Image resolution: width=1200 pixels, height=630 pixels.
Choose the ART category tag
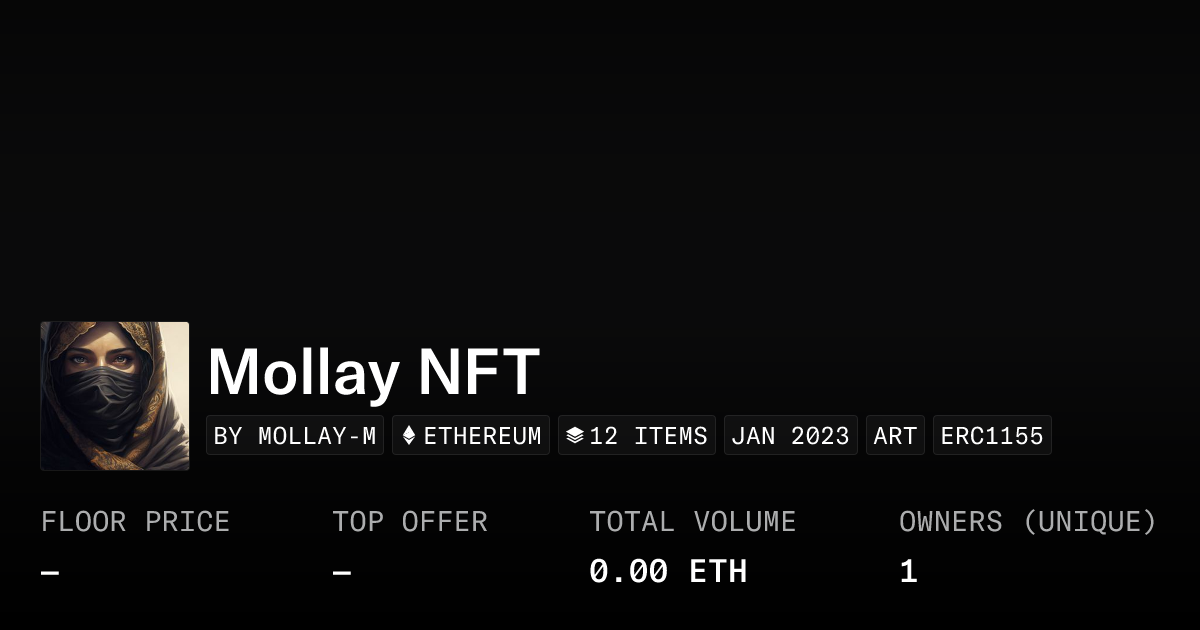point(895,436)
